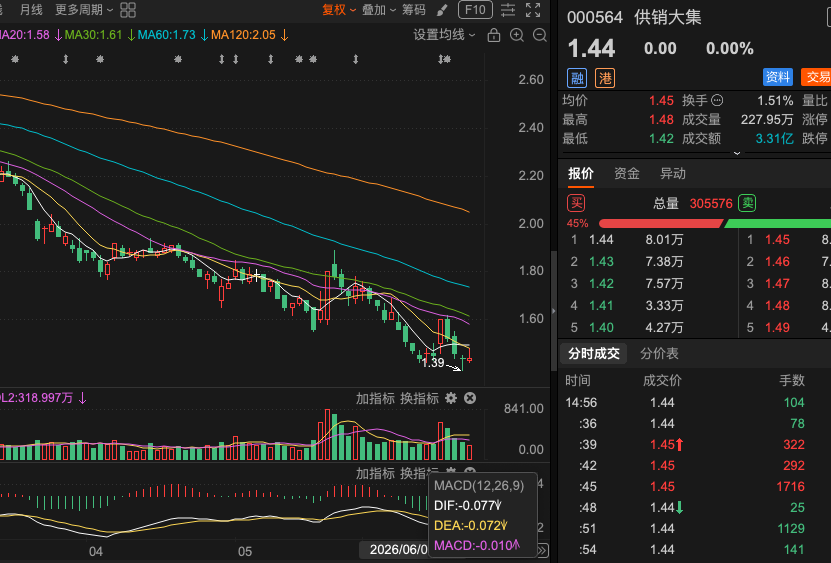831x563 pixels.
Task: Click the MA60:1.73 indicator label
Action: click(172, 36)
